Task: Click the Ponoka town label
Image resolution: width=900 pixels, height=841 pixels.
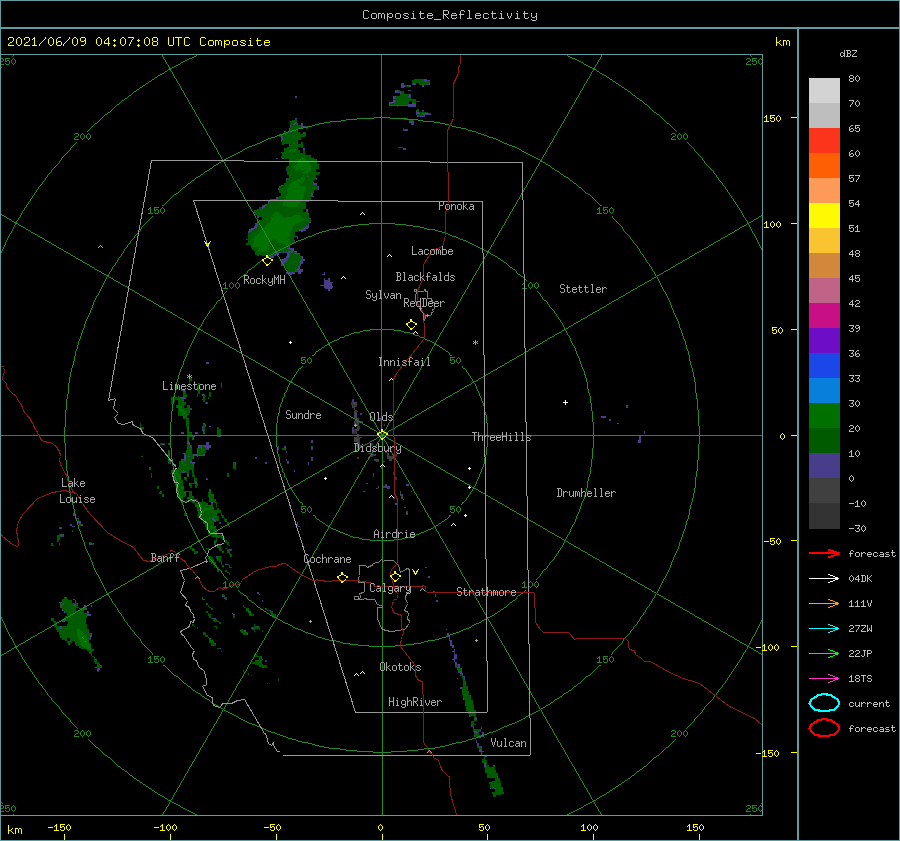Action: (x=456, y=206)
